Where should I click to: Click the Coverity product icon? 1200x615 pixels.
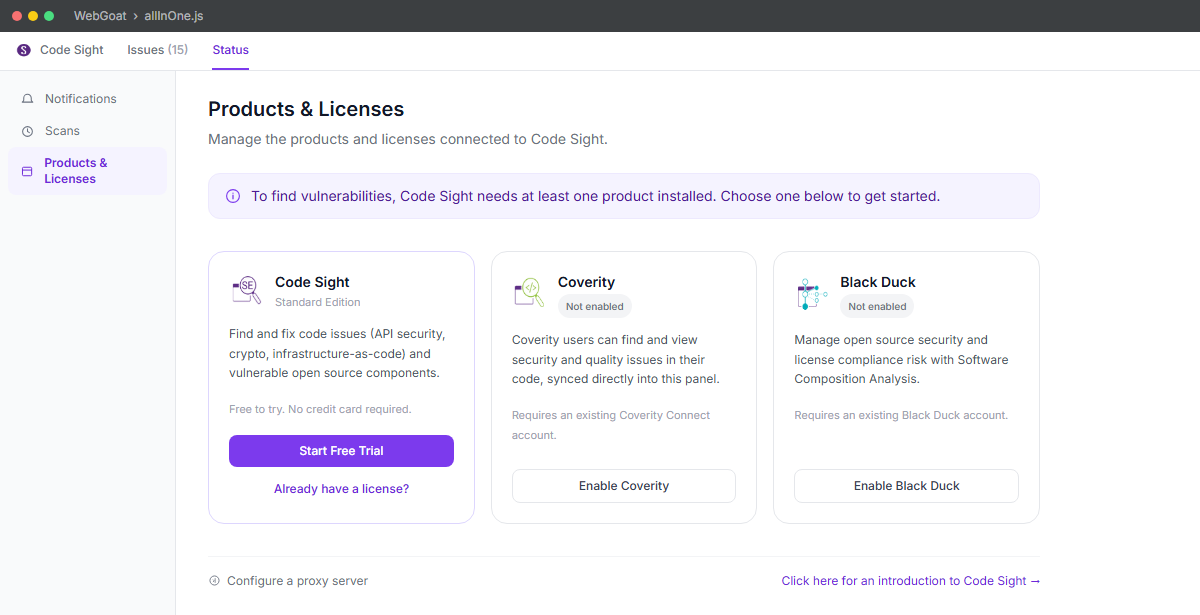click(x=528, y=291)
